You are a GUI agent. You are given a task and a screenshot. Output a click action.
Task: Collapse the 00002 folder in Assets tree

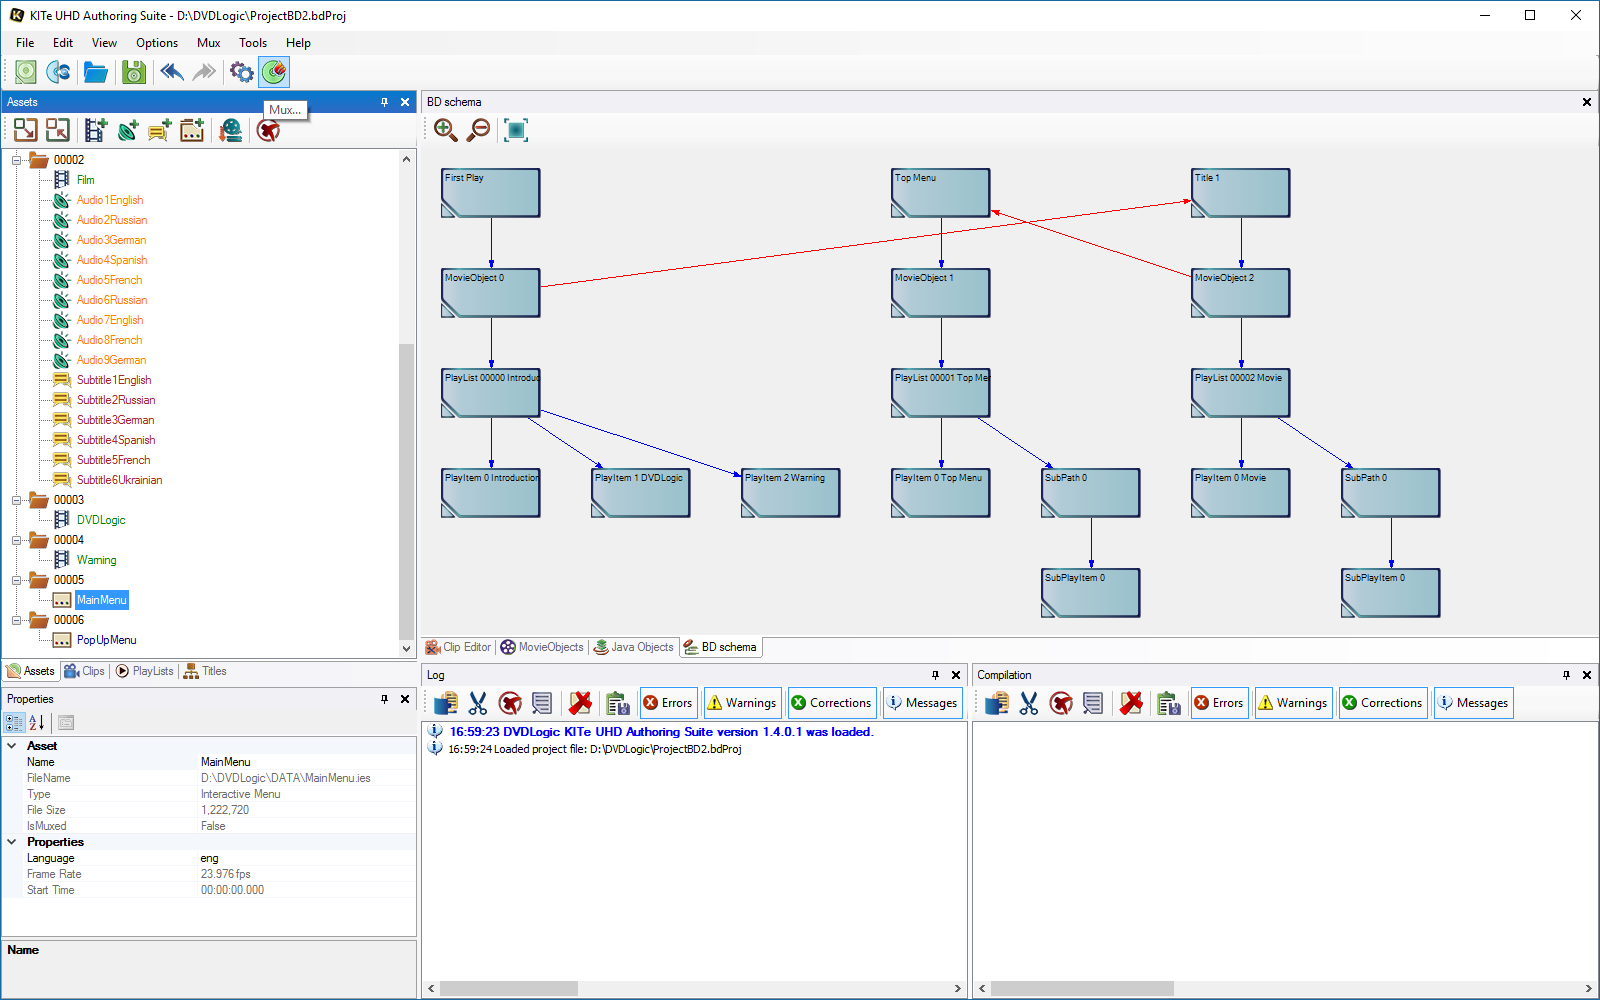pos(16,160)
